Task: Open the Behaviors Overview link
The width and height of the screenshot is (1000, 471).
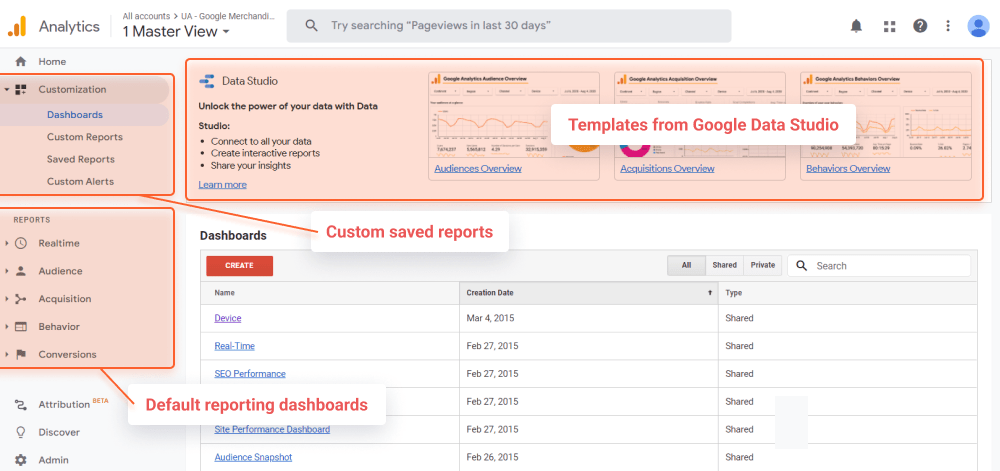Action: pyautogui.click(x=848, y=168)
